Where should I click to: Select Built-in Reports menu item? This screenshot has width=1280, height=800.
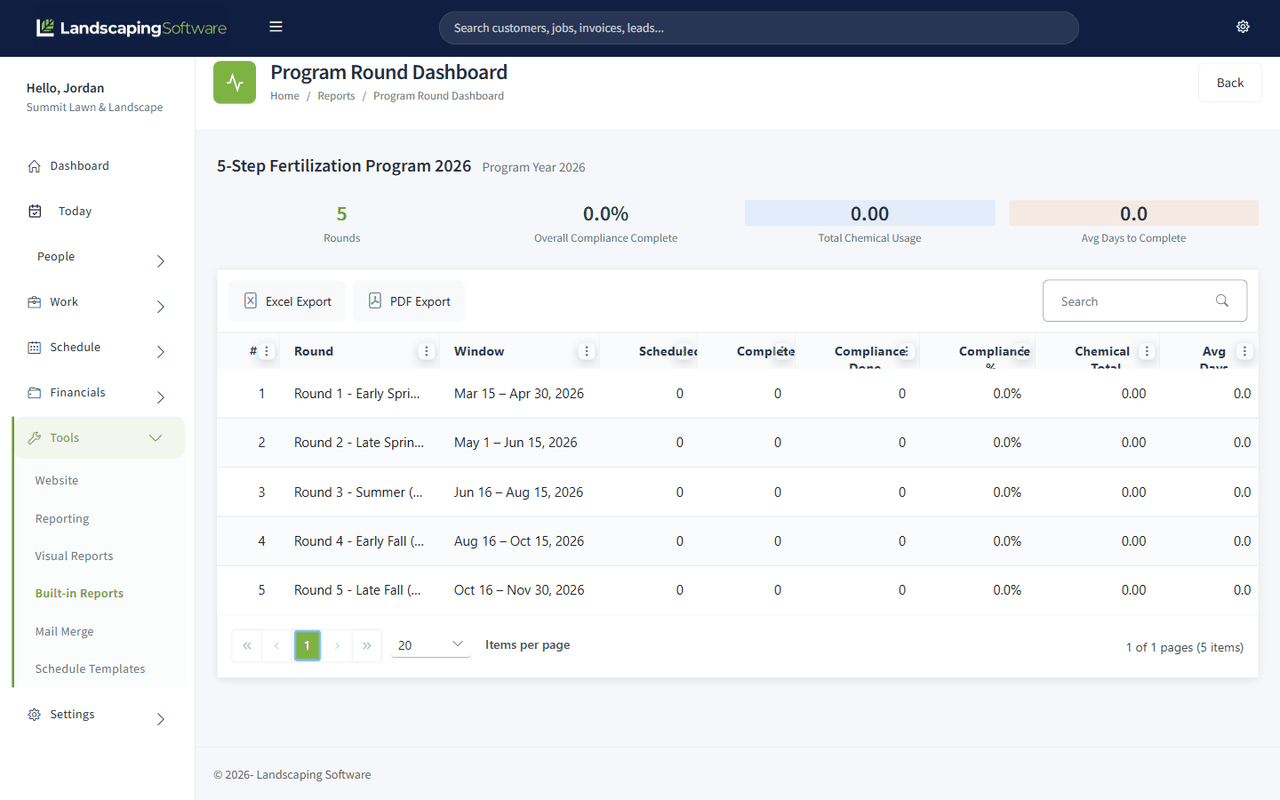(79, 593)
